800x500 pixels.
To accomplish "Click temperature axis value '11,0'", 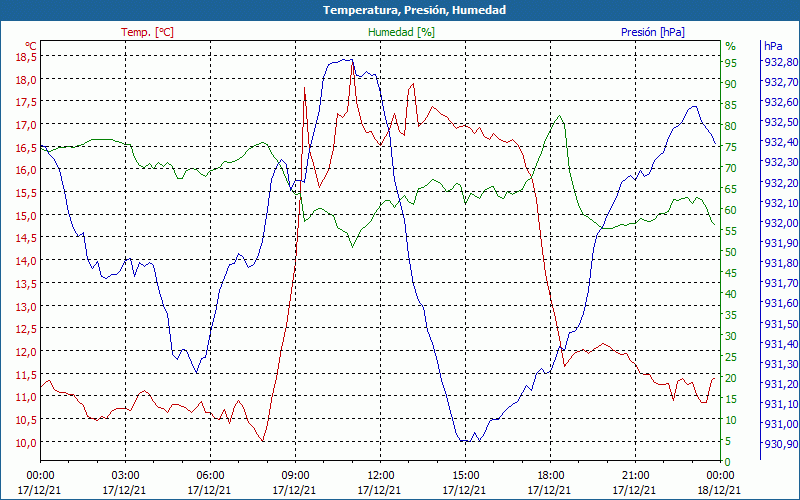I will (26, 396).
